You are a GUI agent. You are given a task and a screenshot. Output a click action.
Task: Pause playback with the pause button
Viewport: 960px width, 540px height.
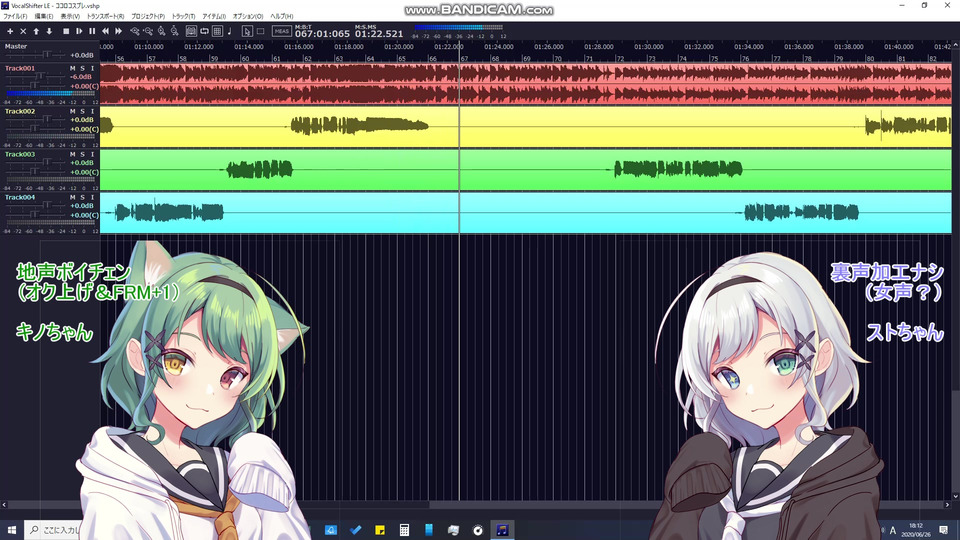(92, 31)
